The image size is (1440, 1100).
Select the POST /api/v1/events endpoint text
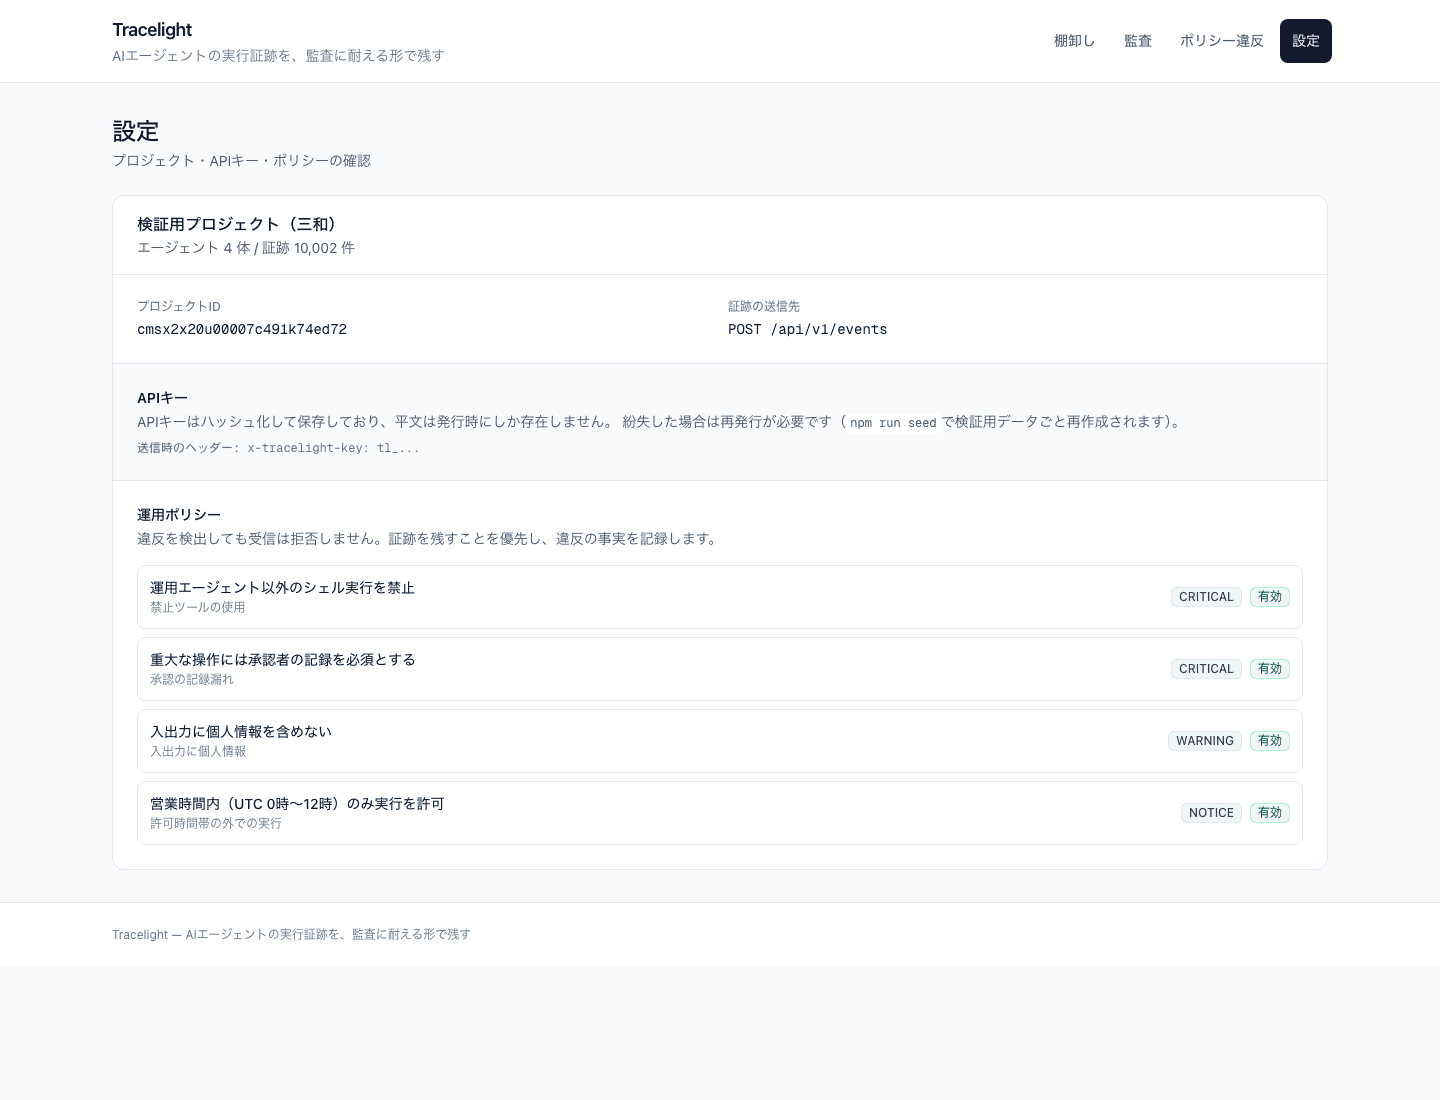click(x=807, y=329)
